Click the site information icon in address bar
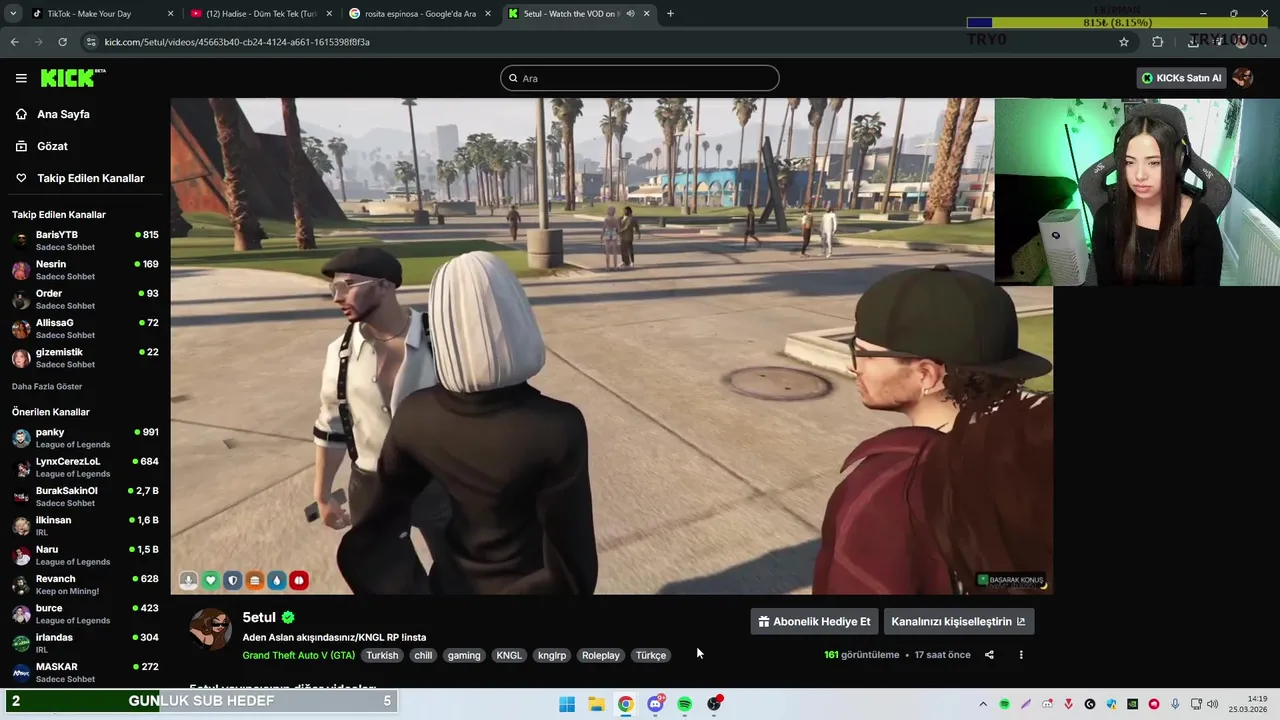This screenshot has width=1280, height=720. pos(91,42)
